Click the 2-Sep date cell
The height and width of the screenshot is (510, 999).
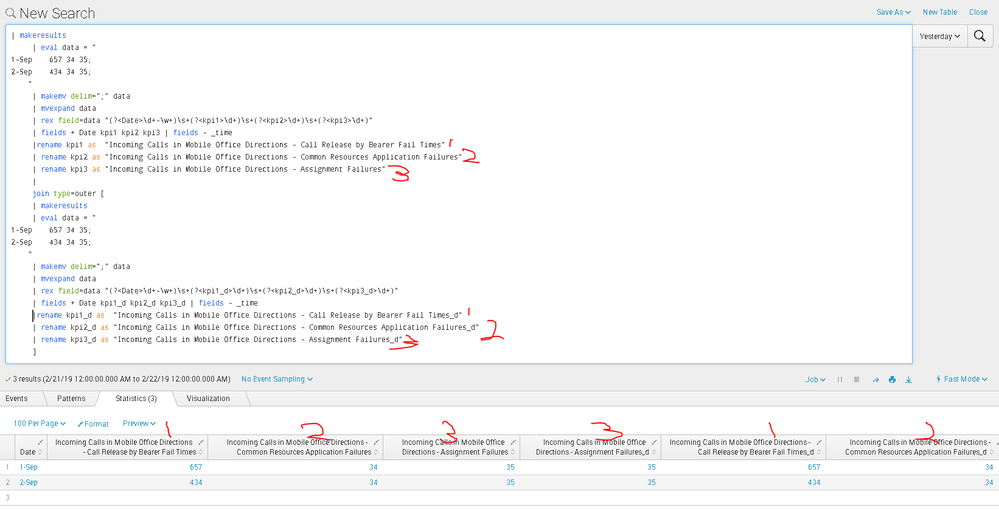tap(28, 483)
